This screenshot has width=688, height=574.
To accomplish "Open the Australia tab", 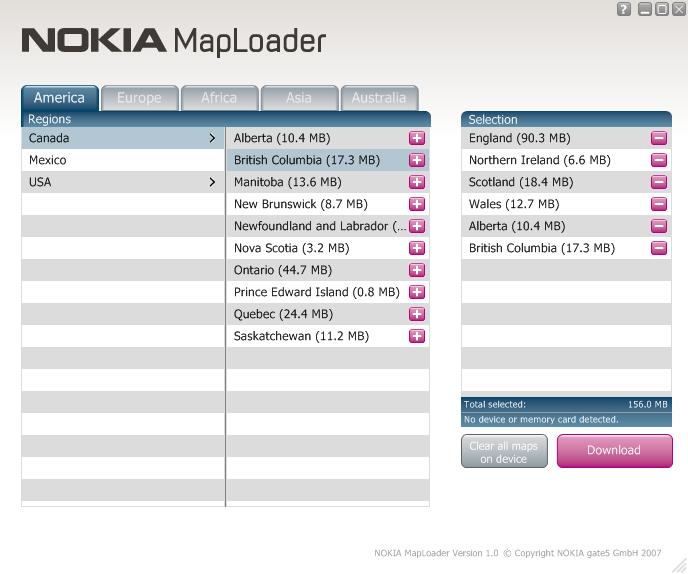I will 379,98.
